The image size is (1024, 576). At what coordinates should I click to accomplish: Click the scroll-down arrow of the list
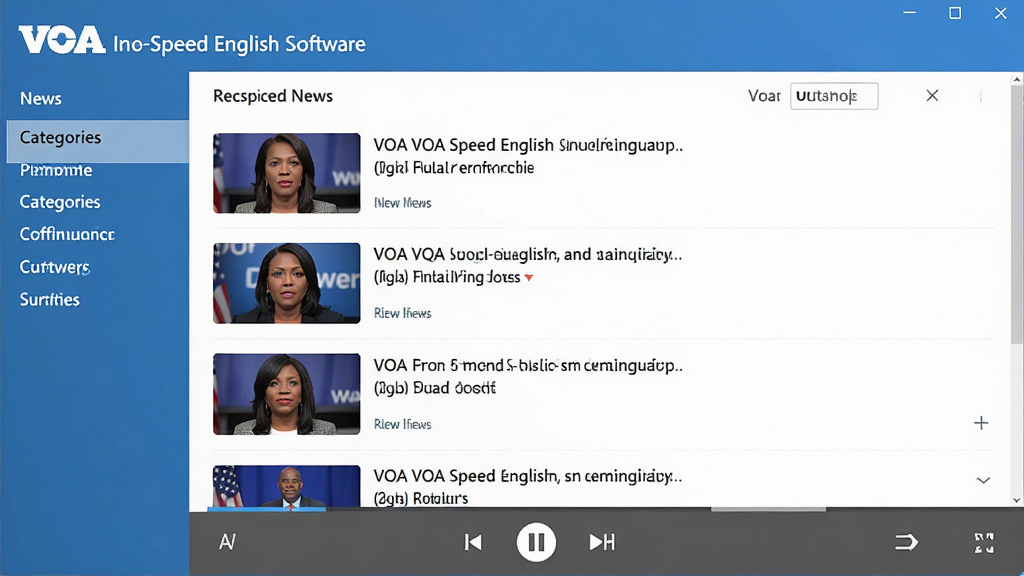(x=1017, y=500)
